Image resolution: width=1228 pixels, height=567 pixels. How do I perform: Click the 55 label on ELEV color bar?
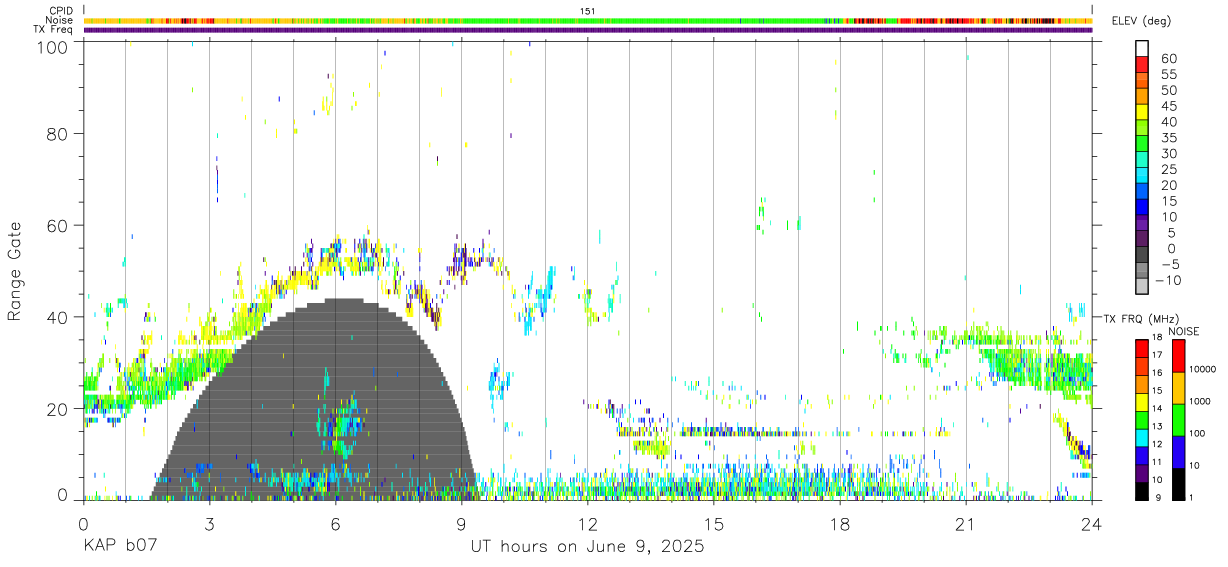point(1169,74)
